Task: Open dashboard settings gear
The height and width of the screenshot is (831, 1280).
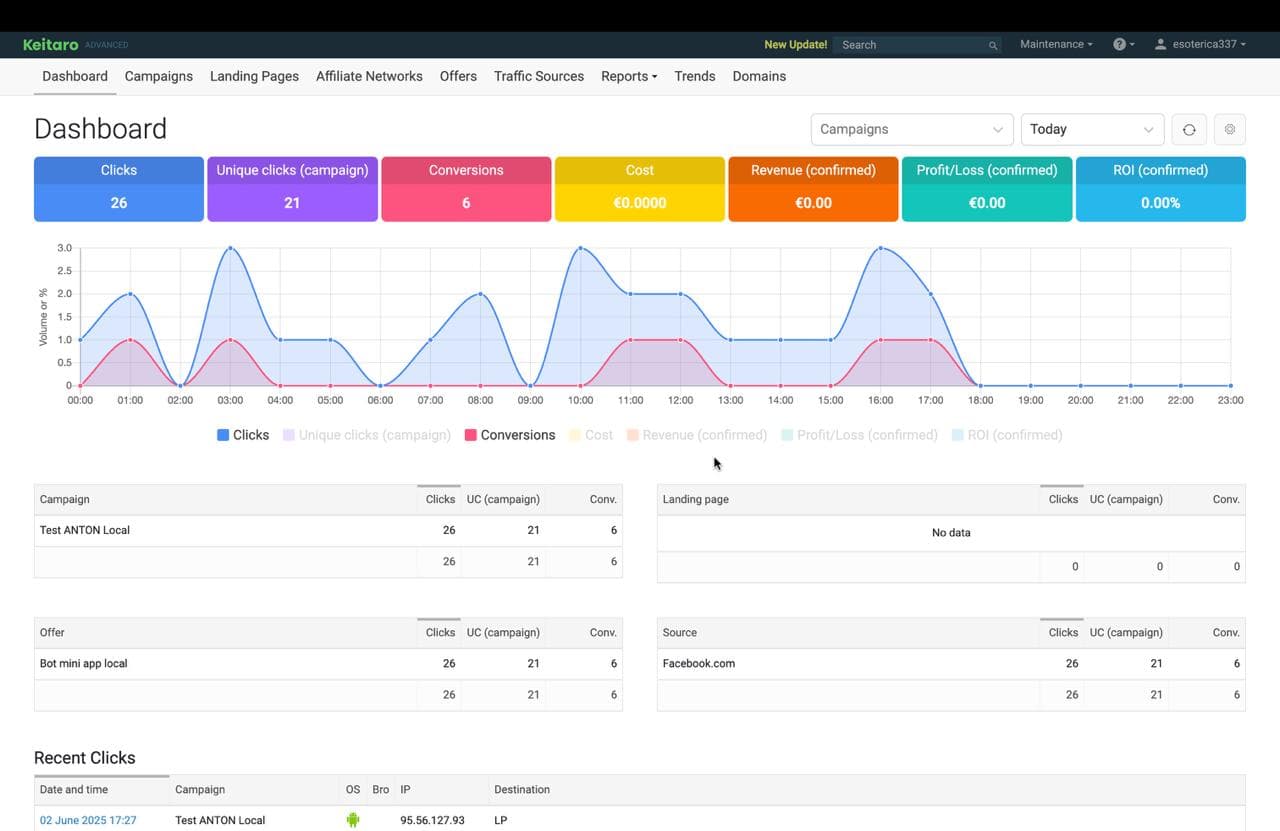Action: tap(1230, 129)
